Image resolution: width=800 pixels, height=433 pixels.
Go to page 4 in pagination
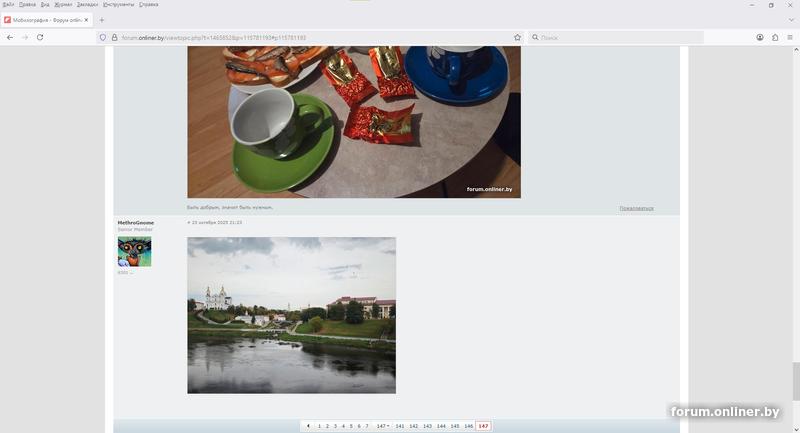coord(343,426)
